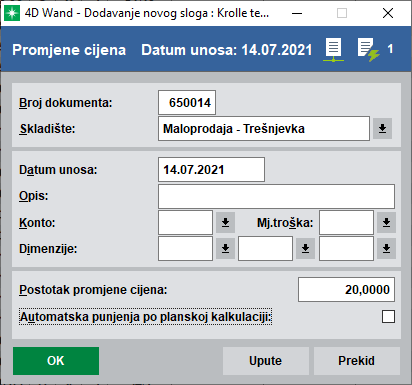Screen dimensions: 412x385
Task: Click the record count 1 in header
Action: [390, 49]
